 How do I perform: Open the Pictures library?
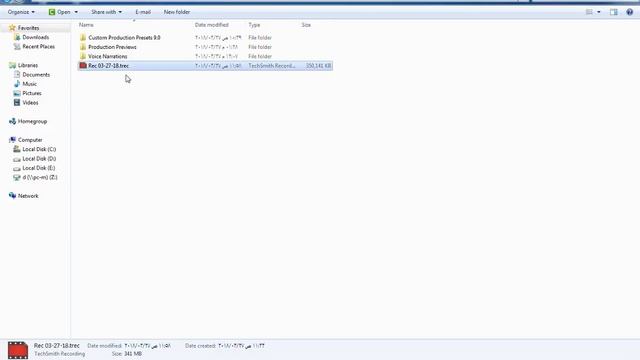tap(32, 93)
